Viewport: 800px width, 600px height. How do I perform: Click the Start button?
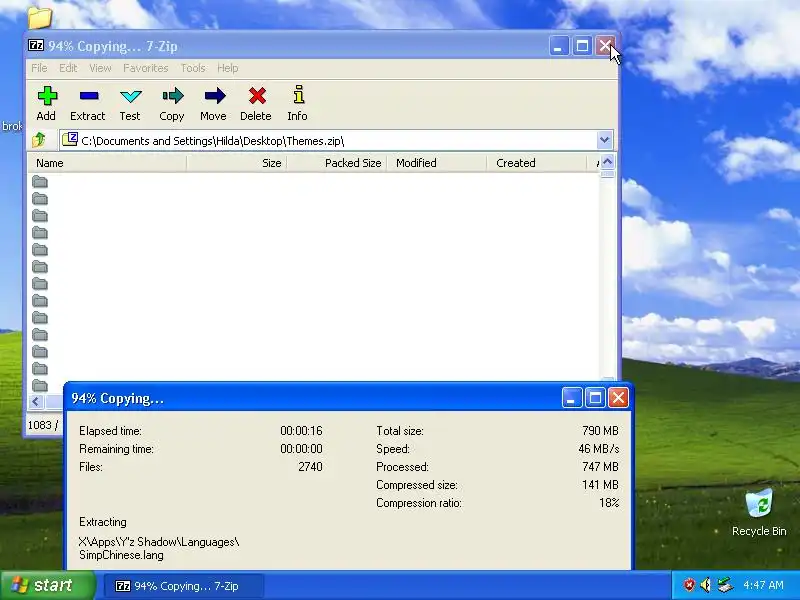pos(47,585)
